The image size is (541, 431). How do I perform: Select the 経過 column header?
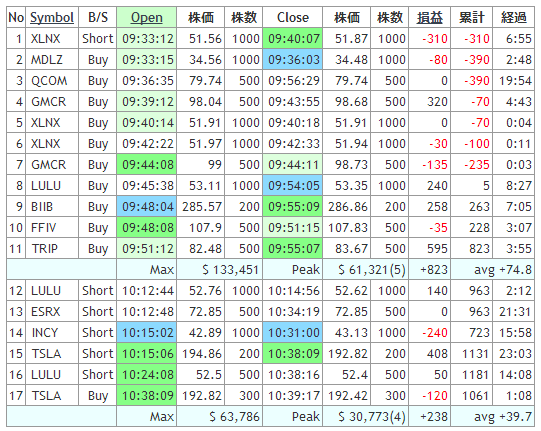point(514,17)
